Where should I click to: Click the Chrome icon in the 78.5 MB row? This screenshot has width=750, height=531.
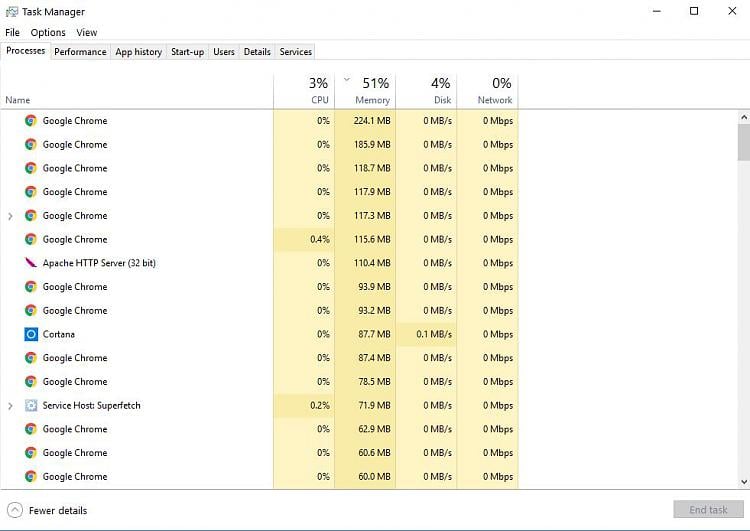point(31,381)
